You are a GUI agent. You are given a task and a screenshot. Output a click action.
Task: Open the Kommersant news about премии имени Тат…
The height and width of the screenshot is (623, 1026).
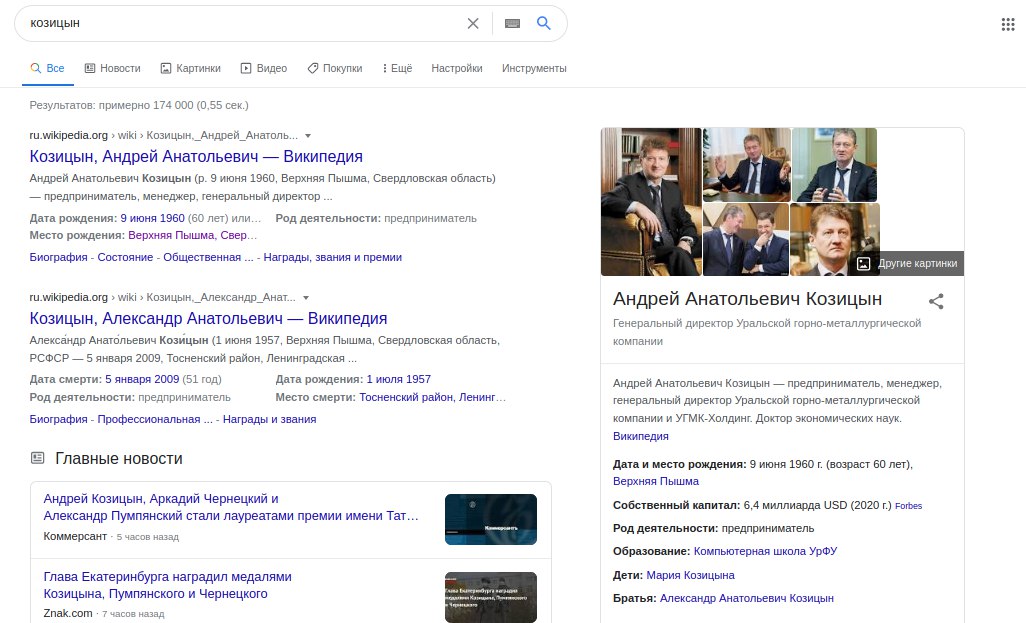point(231,507)
